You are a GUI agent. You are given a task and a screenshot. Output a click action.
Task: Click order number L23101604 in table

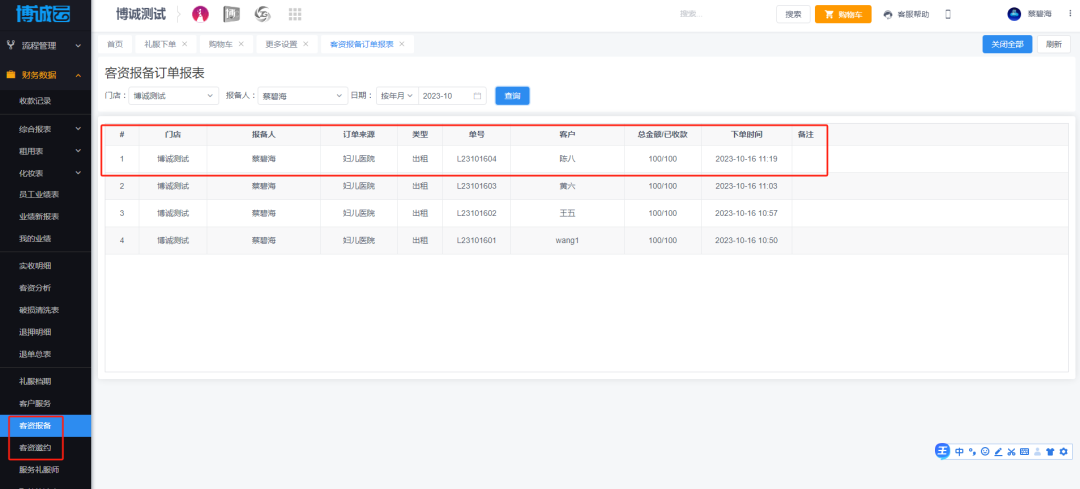477,158
